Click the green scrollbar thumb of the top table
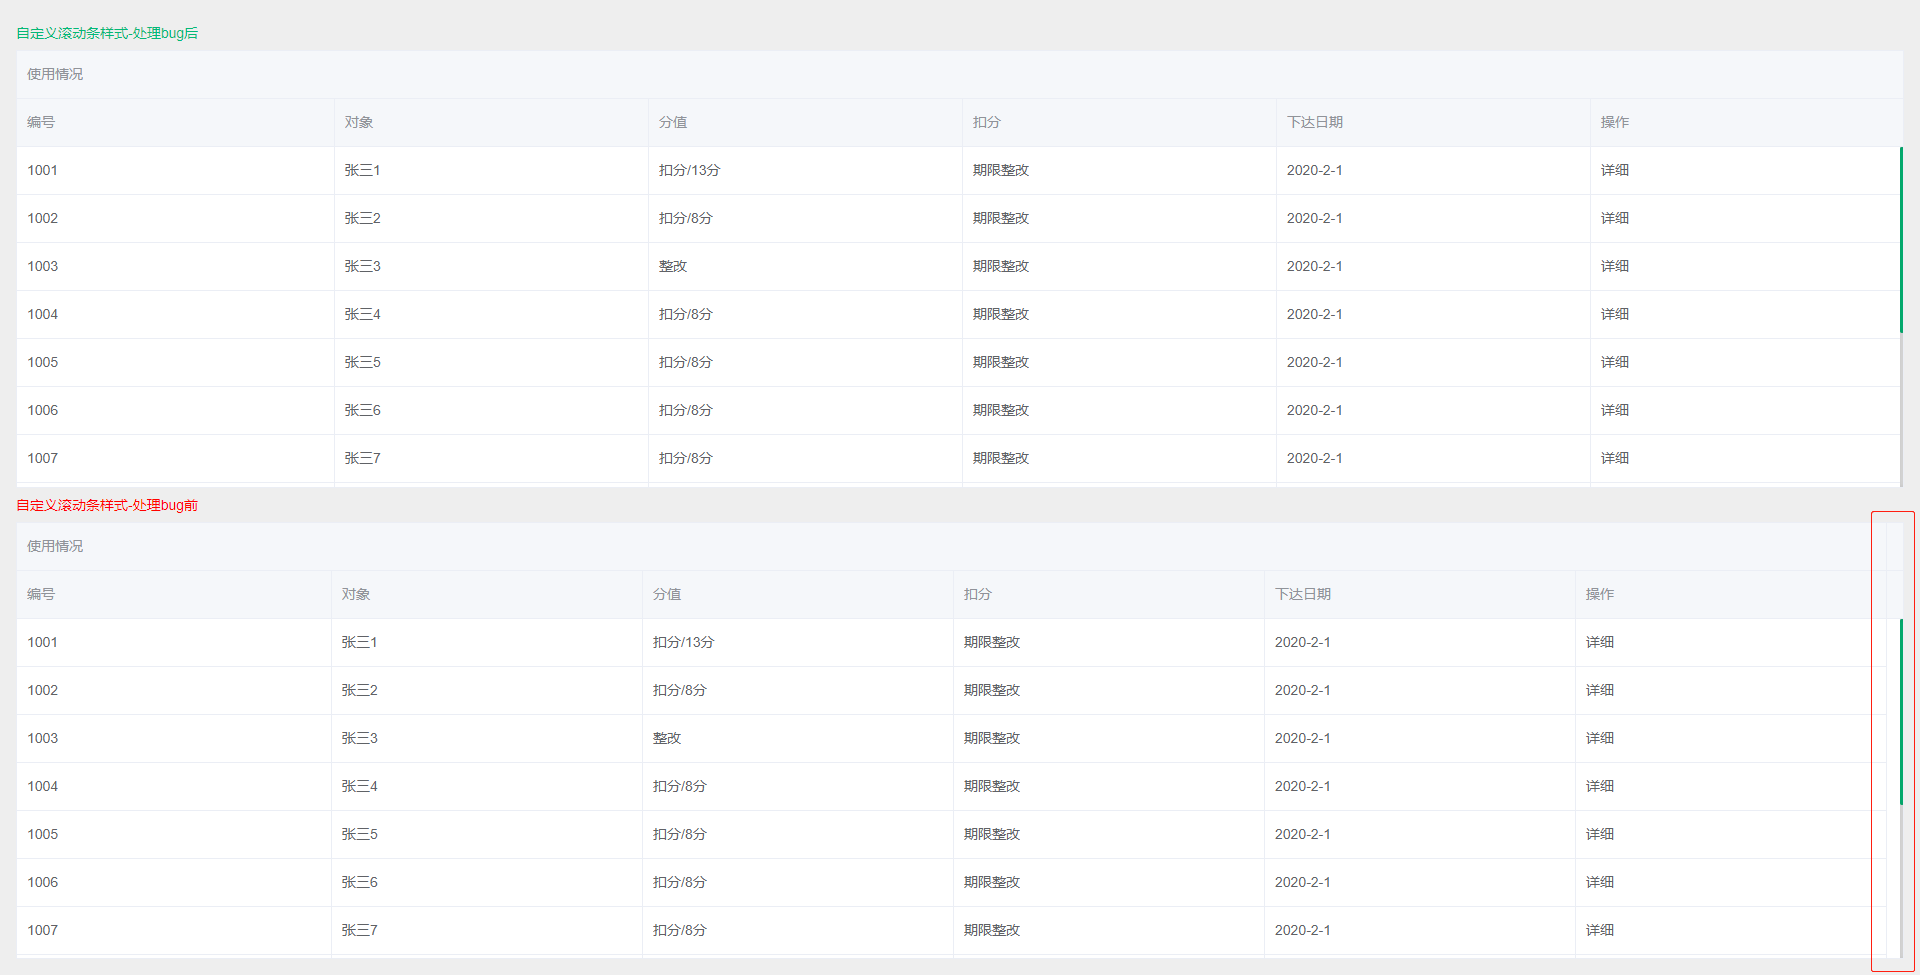Image resolution: width=1920 pixels, height=975 pixels. point(1901,240)
